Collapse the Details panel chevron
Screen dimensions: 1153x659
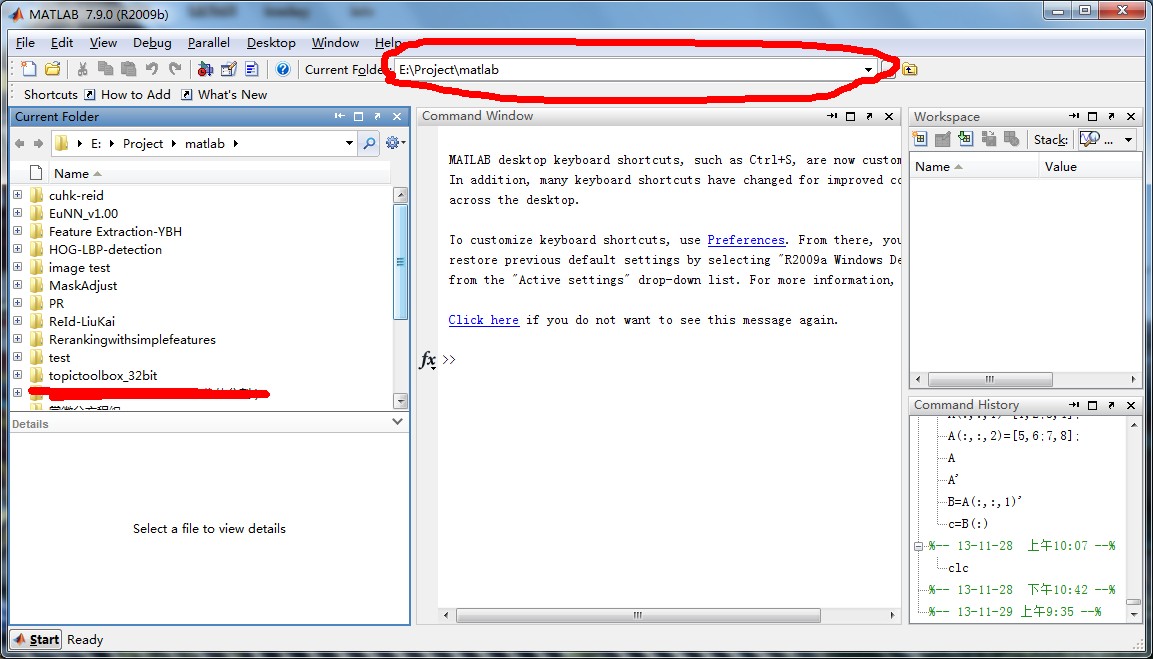(x=398, y=422)
